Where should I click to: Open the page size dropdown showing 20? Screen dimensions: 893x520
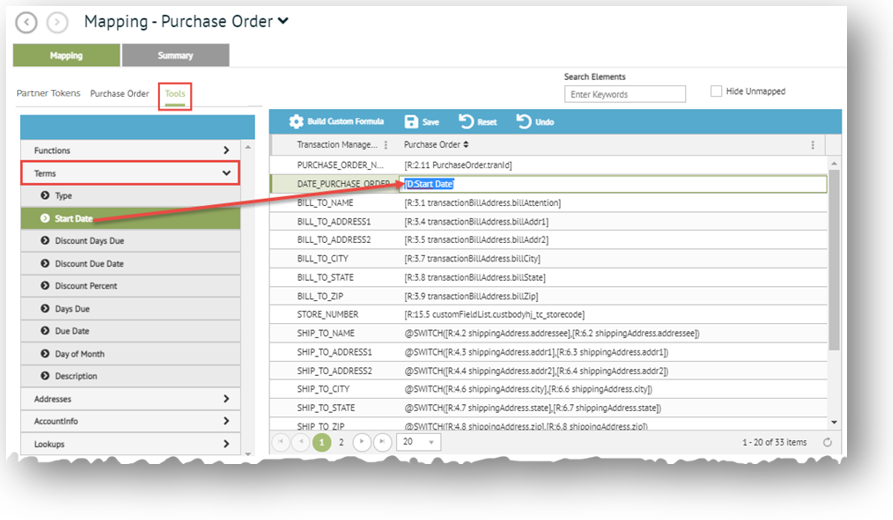[418, 441]
